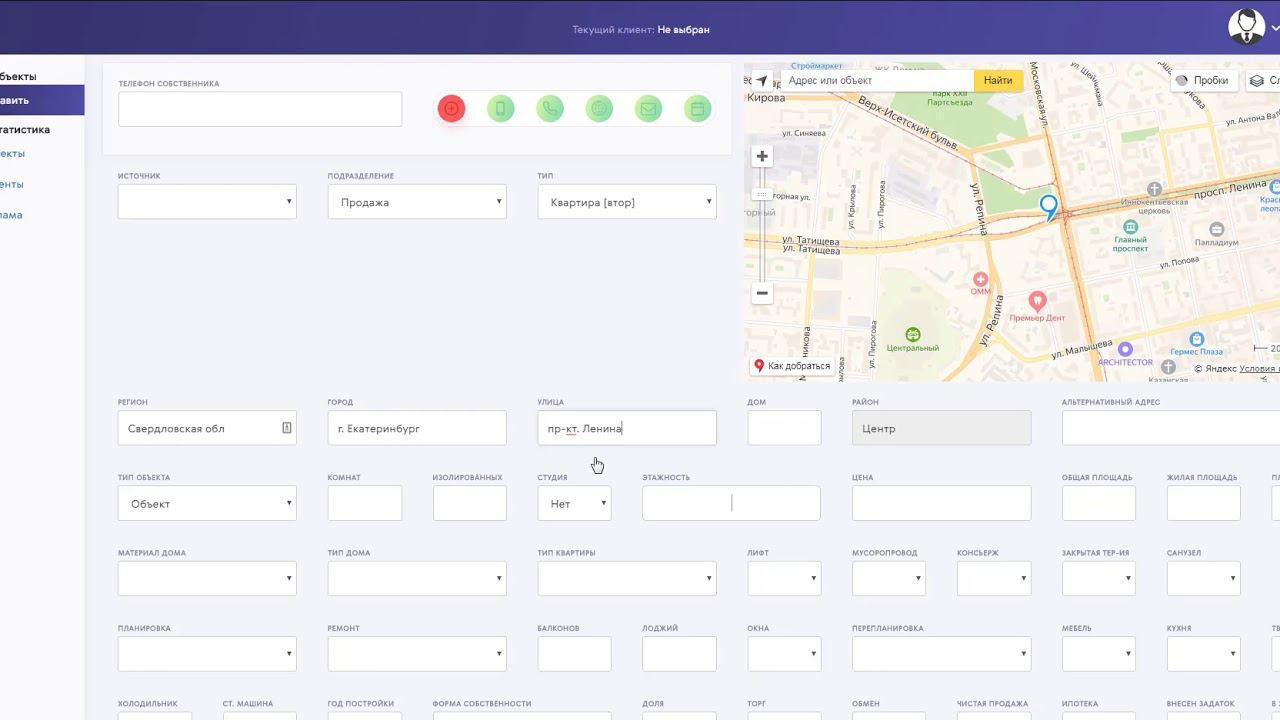
Task: Click the Премьер Дент map marker
Action: coord(1037,300)
